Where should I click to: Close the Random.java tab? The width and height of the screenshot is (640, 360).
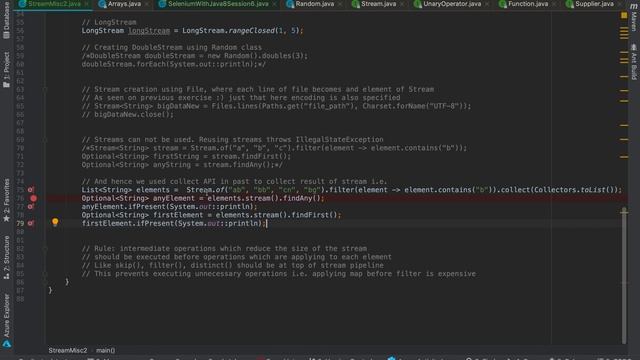[340, 4]
